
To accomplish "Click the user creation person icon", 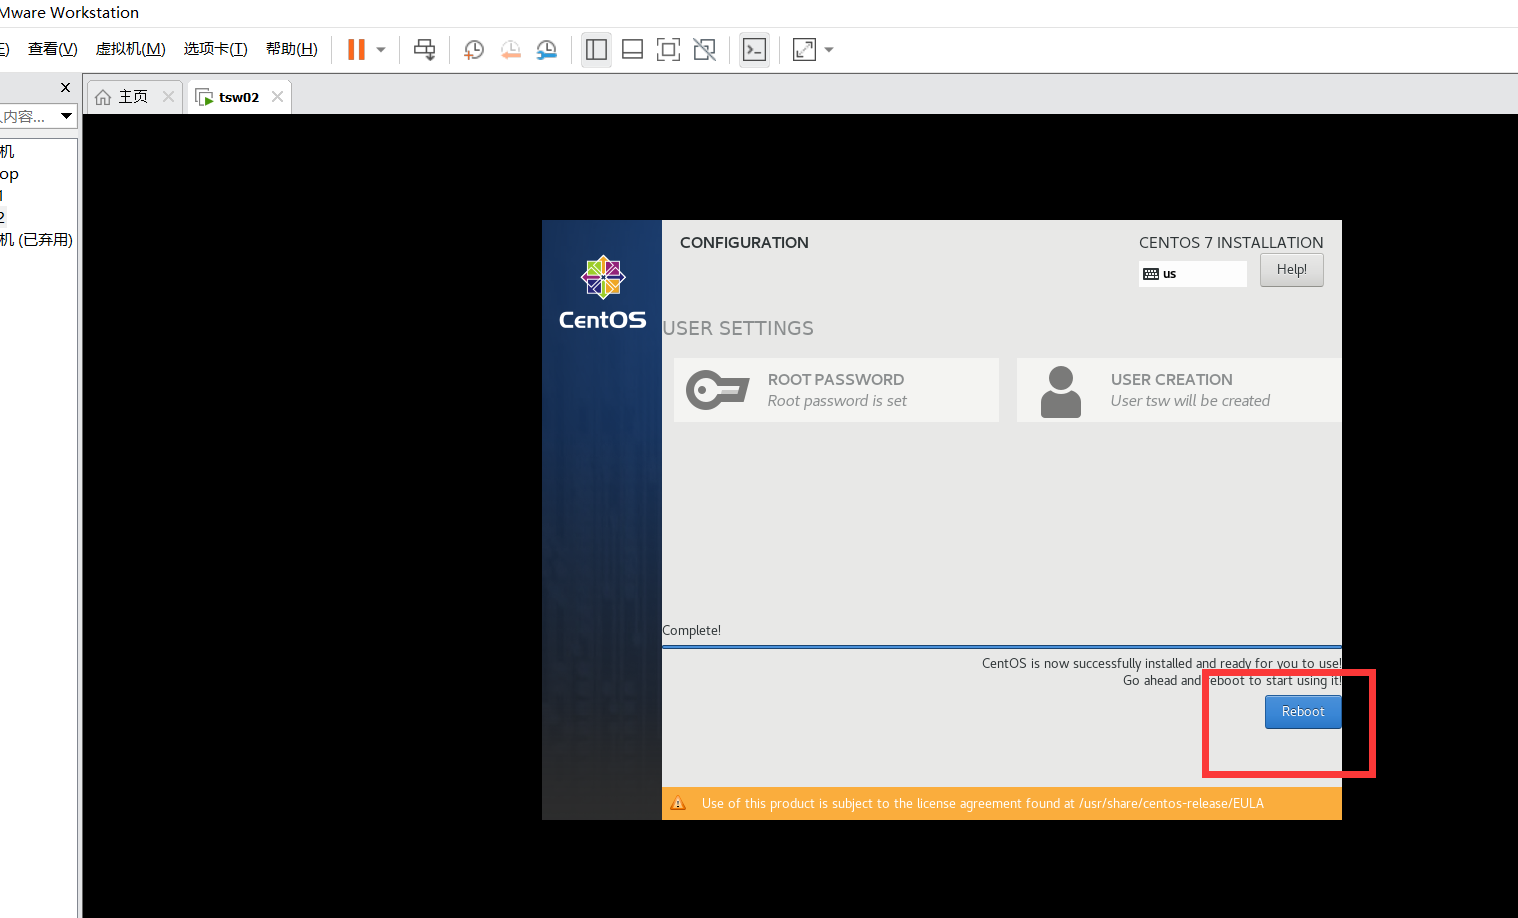I will tap(1061, 391).
